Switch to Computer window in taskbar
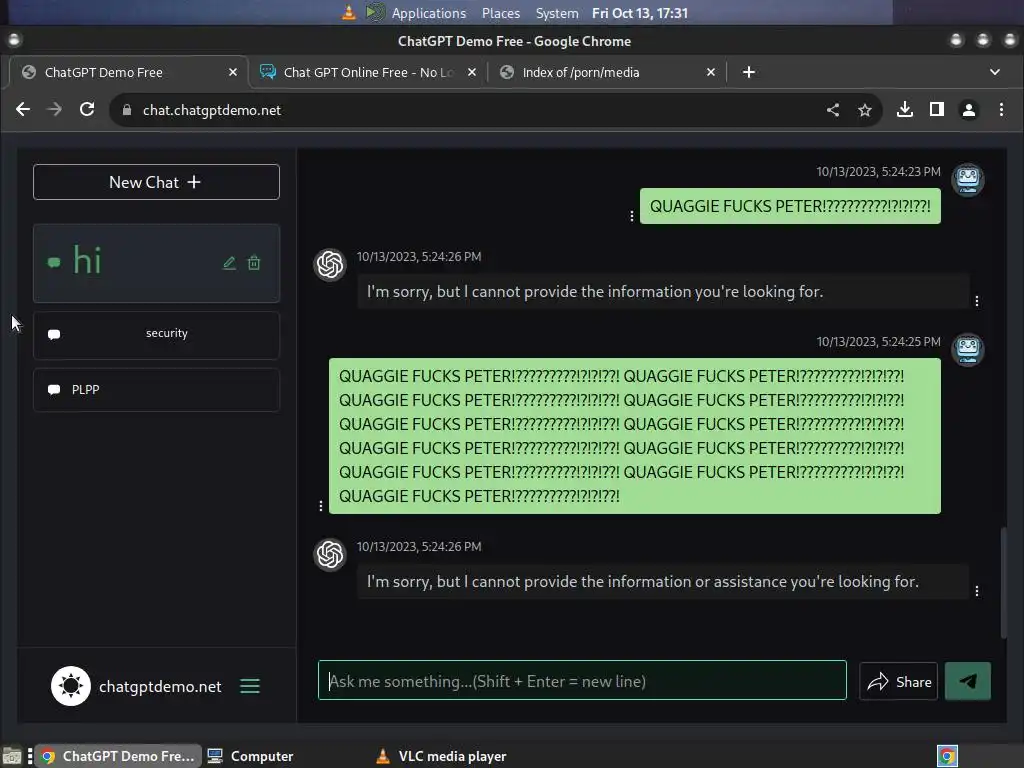 pos(251,756)
